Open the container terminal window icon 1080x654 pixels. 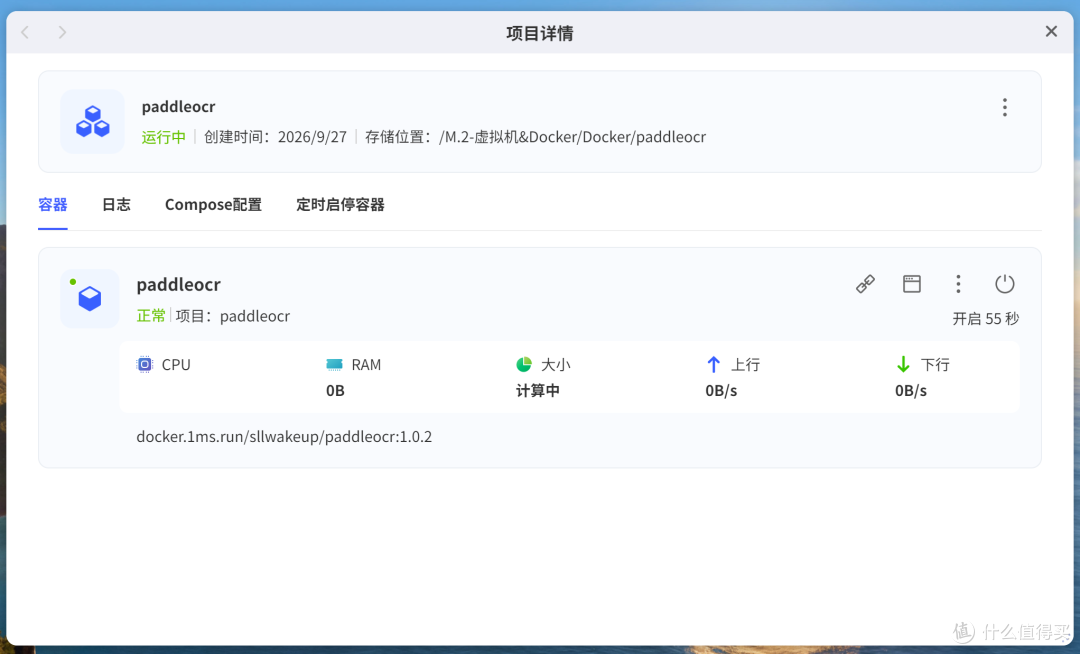pyautogui.click(x=912, y=284)
